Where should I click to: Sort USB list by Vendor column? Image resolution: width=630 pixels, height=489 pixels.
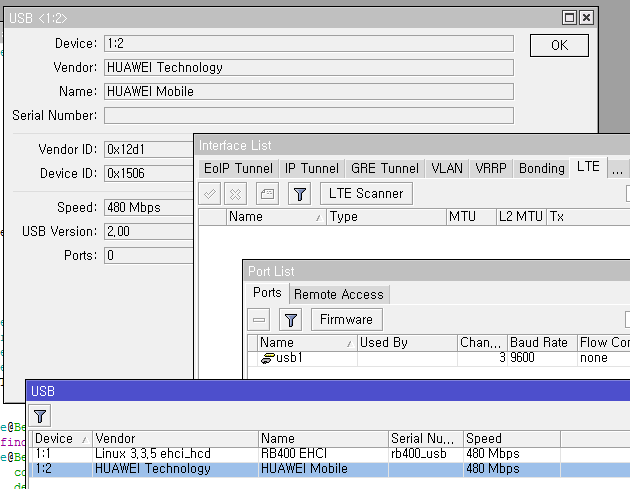(175, 439)
